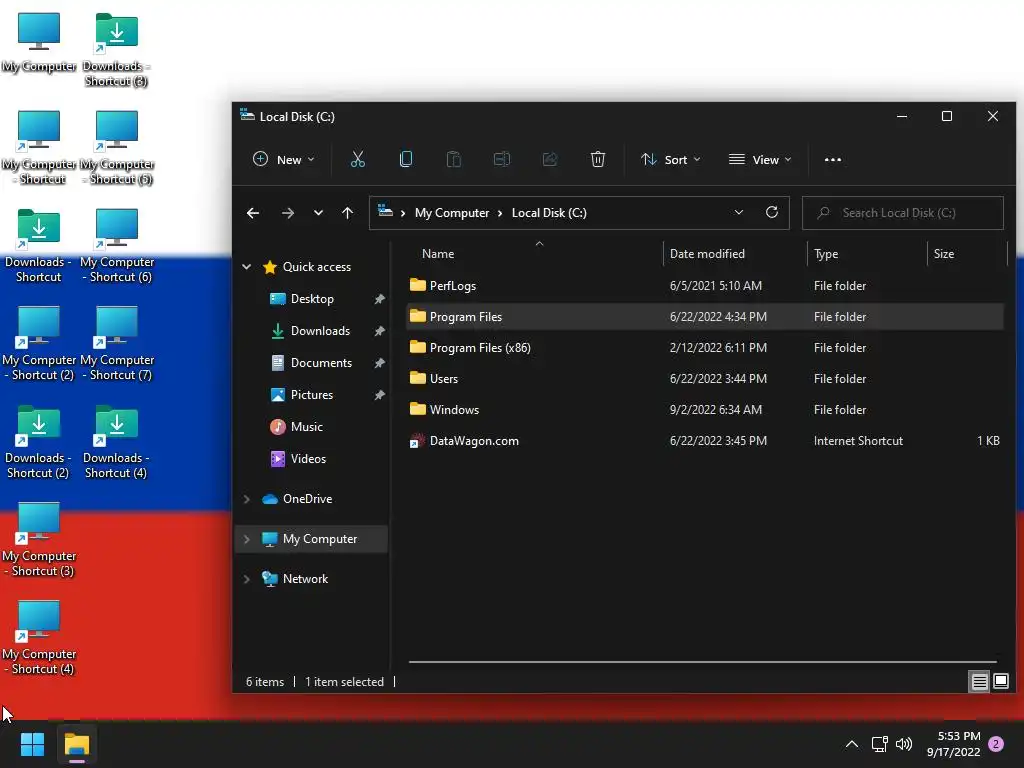
Task: Select the My Computer desktop icon
Action: [x=39, y=42]
